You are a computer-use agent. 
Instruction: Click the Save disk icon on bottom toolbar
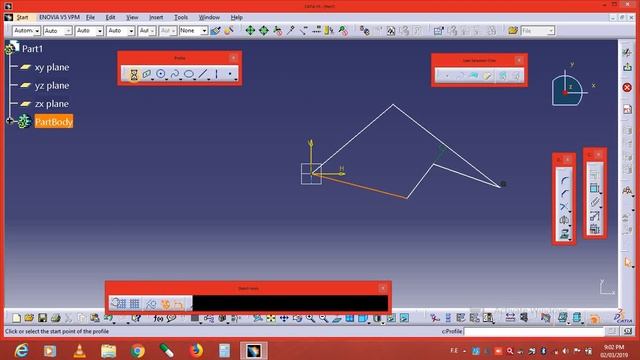click(42, 318)
